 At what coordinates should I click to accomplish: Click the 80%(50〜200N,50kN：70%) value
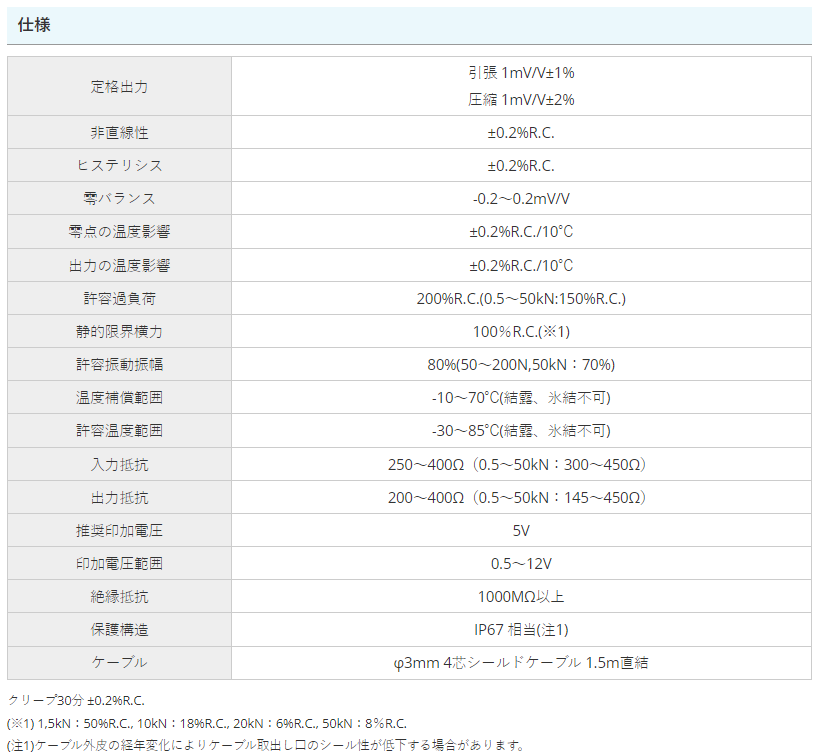click(x=521, y=365)
